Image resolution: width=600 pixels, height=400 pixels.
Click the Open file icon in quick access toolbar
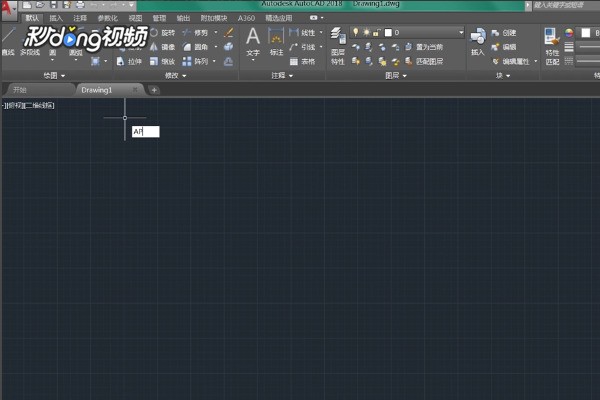point(40,5)
